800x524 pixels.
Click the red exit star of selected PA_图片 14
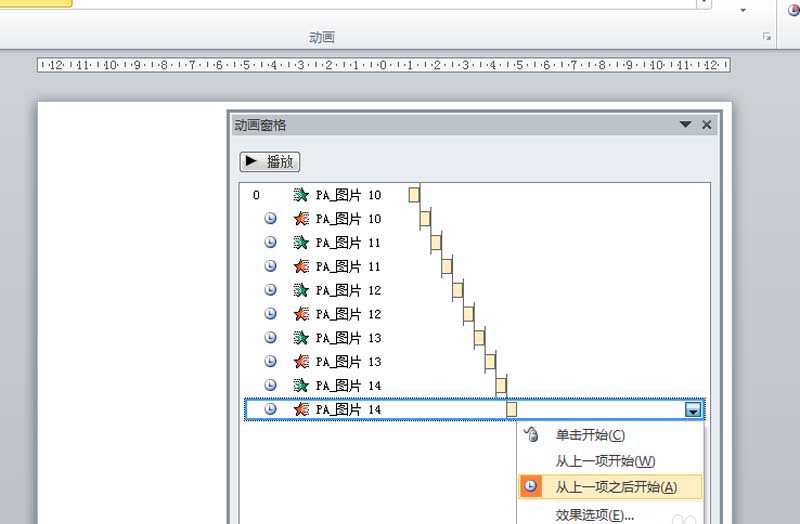[301, 409]
